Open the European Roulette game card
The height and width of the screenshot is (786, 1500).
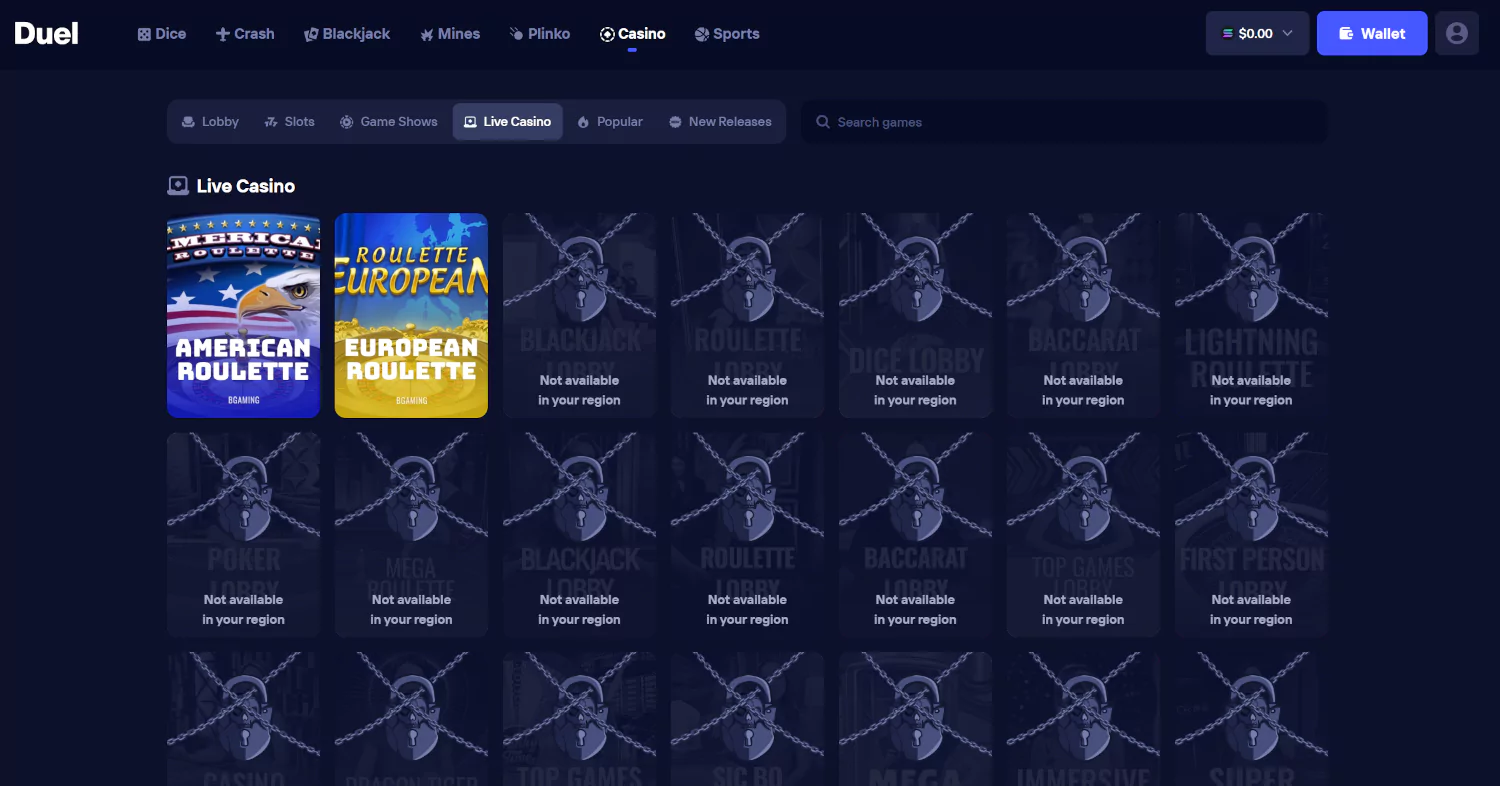point(411,315)
